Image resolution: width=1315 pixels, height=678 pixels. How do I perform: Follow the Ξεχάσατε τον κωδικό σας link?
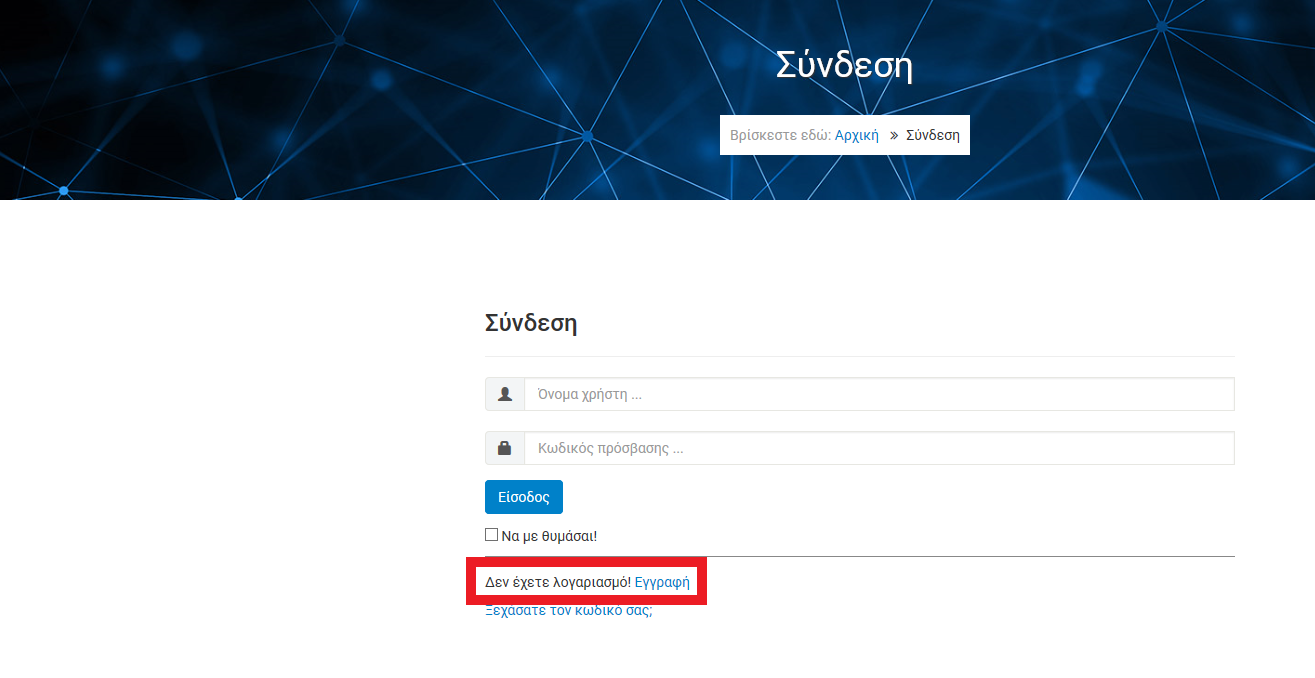pos(568,611)
